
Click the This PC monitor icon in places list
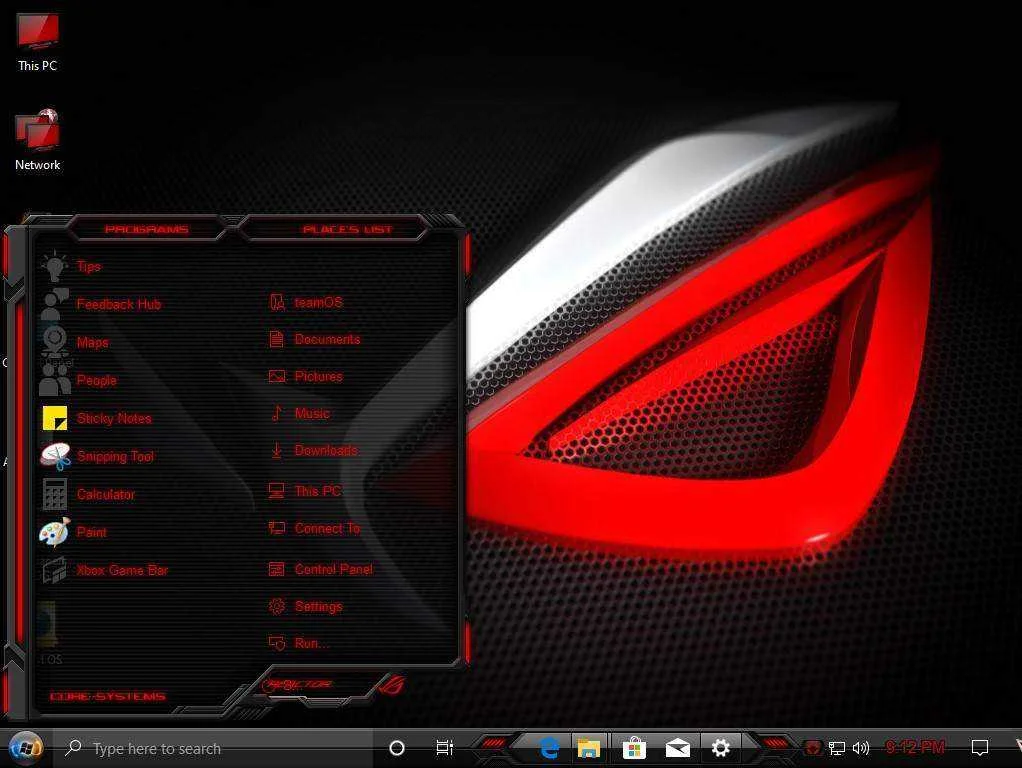pyautogui.click(x=277, y=490)
